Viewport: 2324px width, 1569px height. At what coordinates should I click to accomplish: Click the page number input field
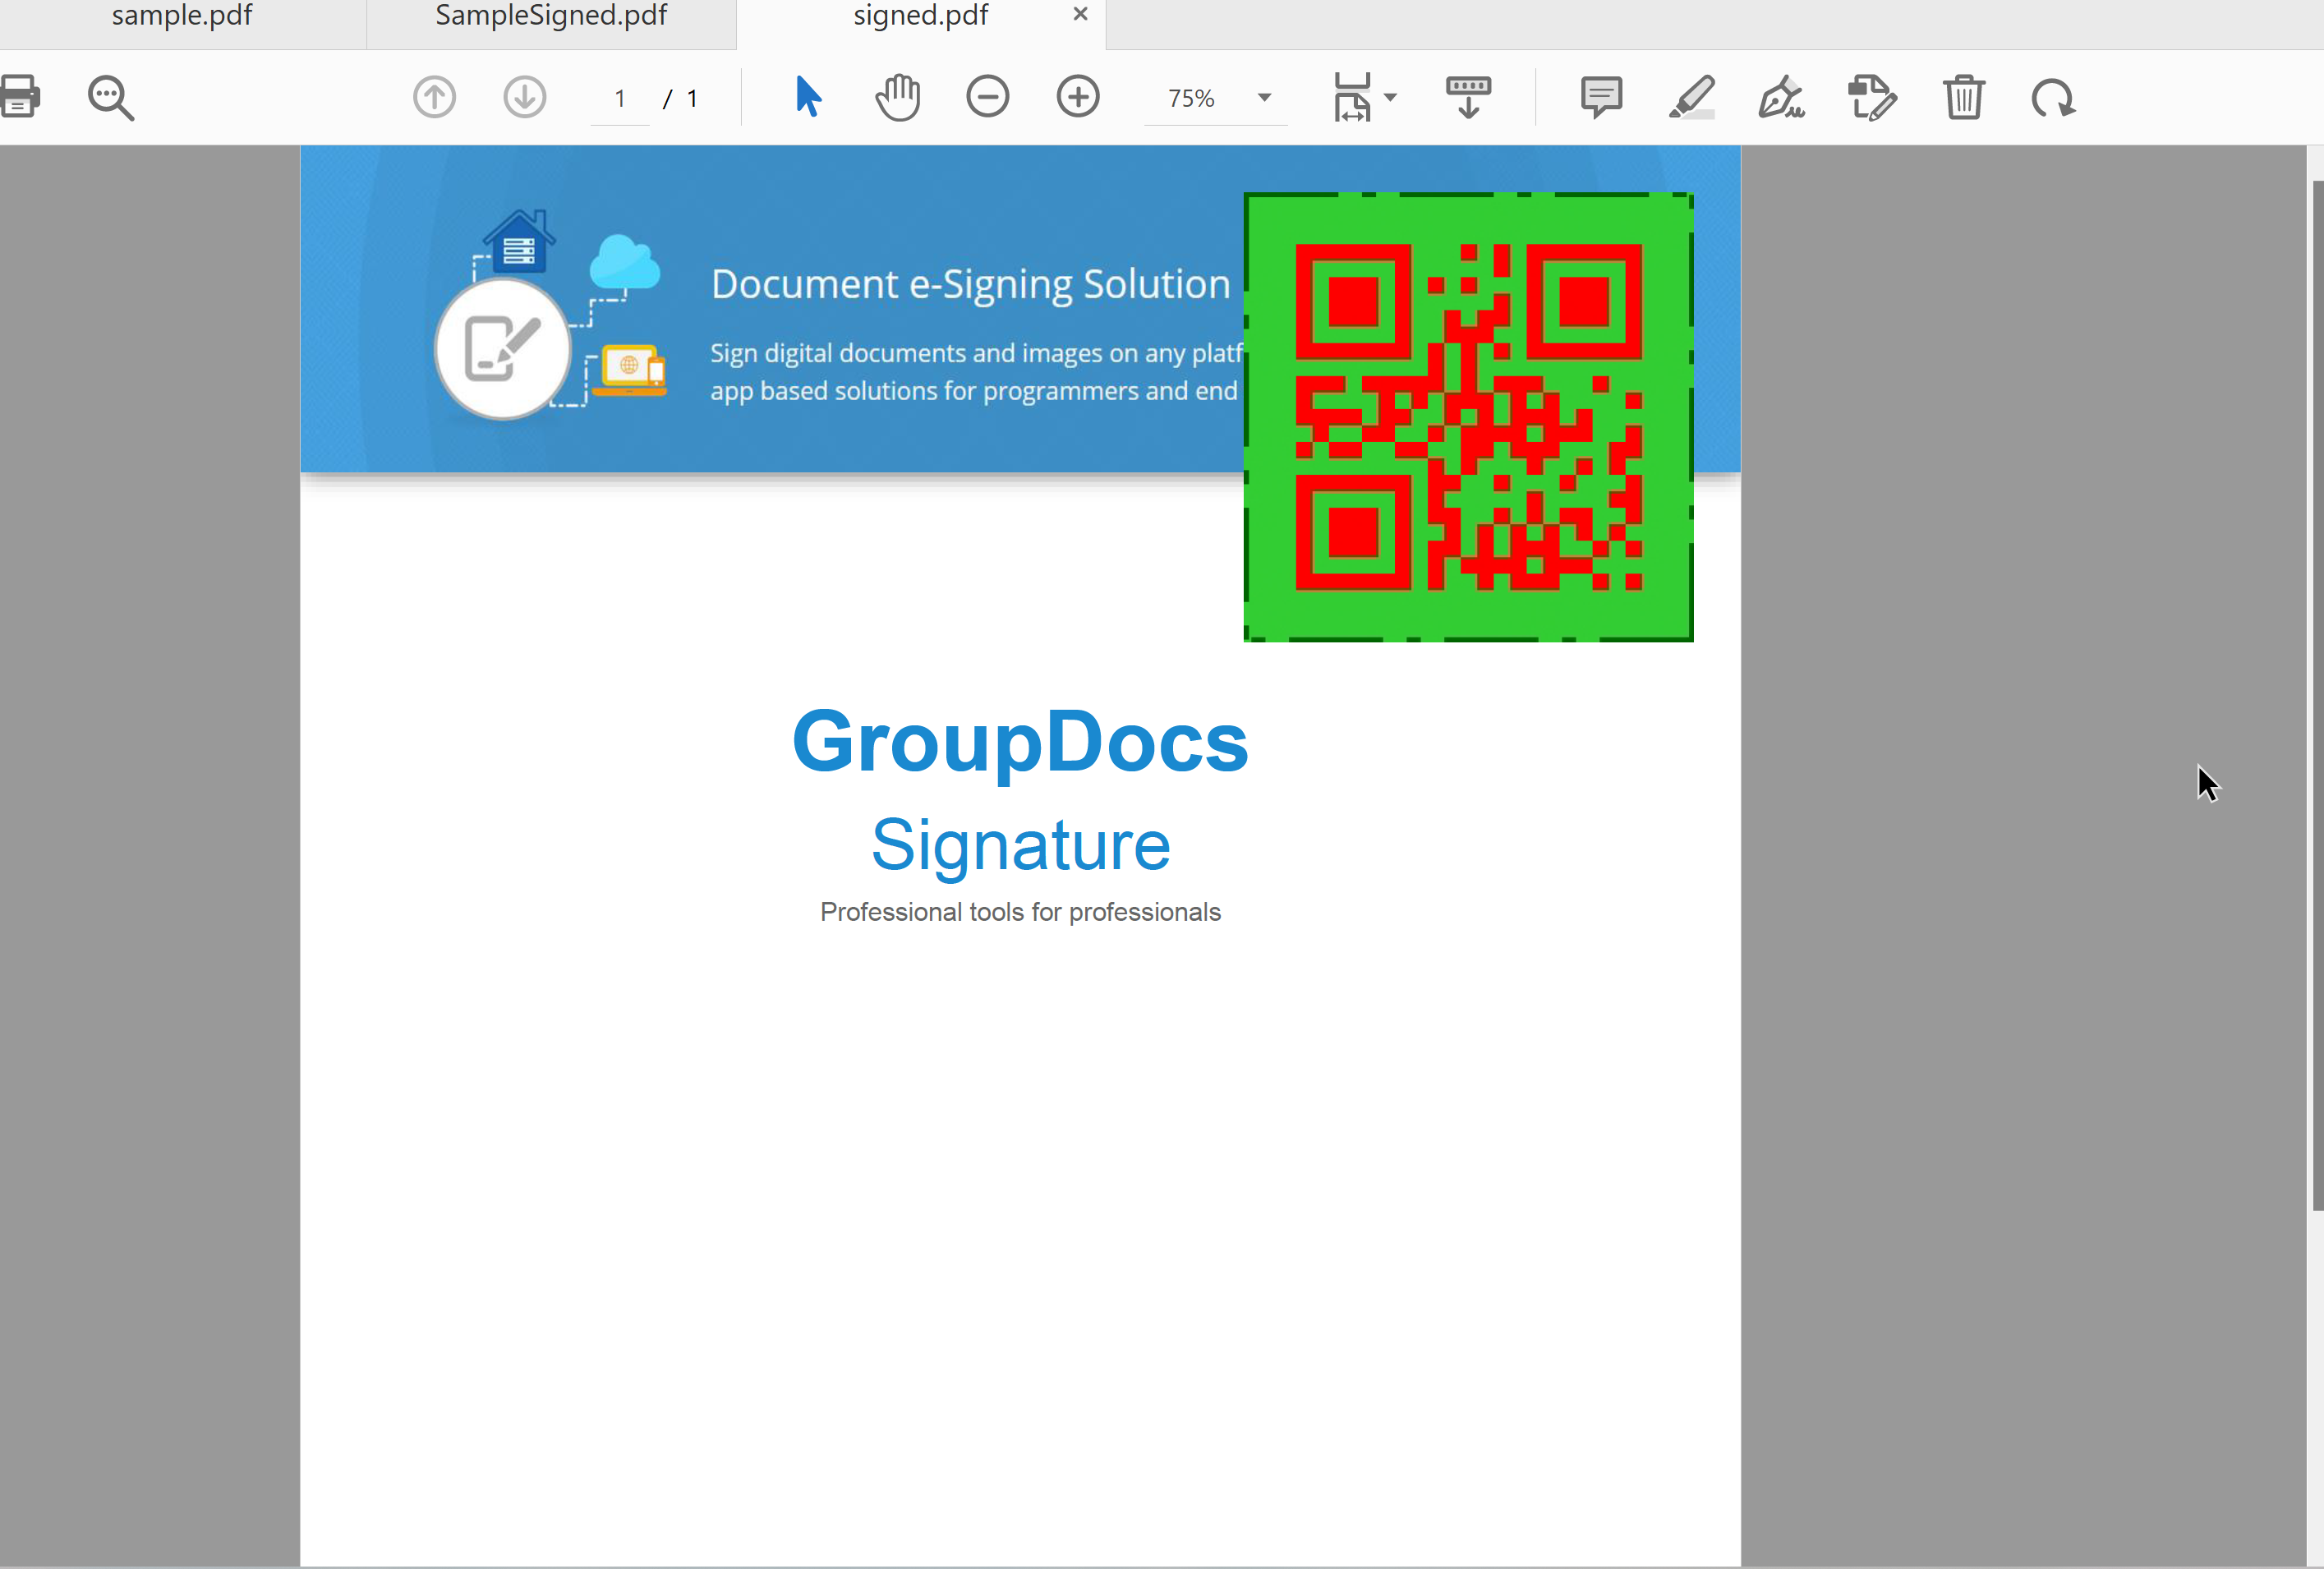619,97
